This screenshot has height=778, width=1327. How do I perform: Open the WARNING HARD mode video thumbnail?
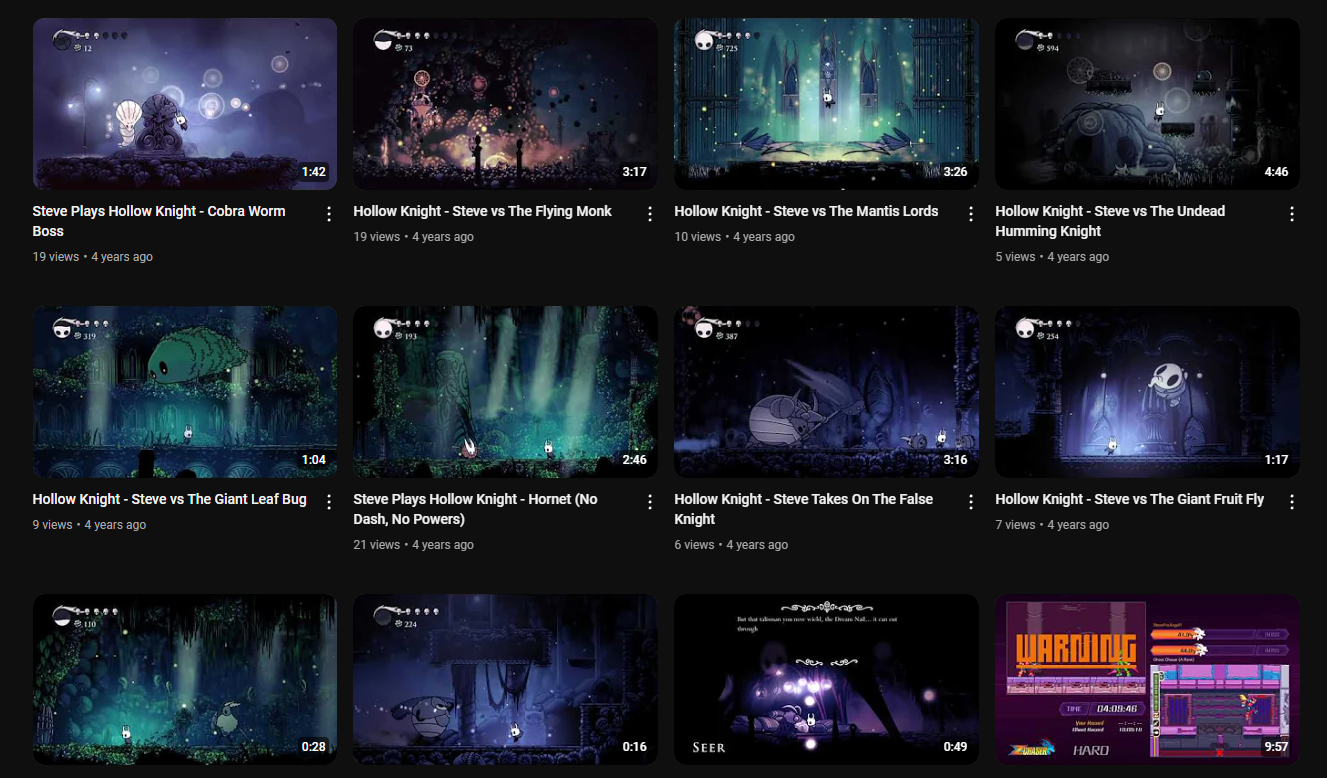(1147, 680)
